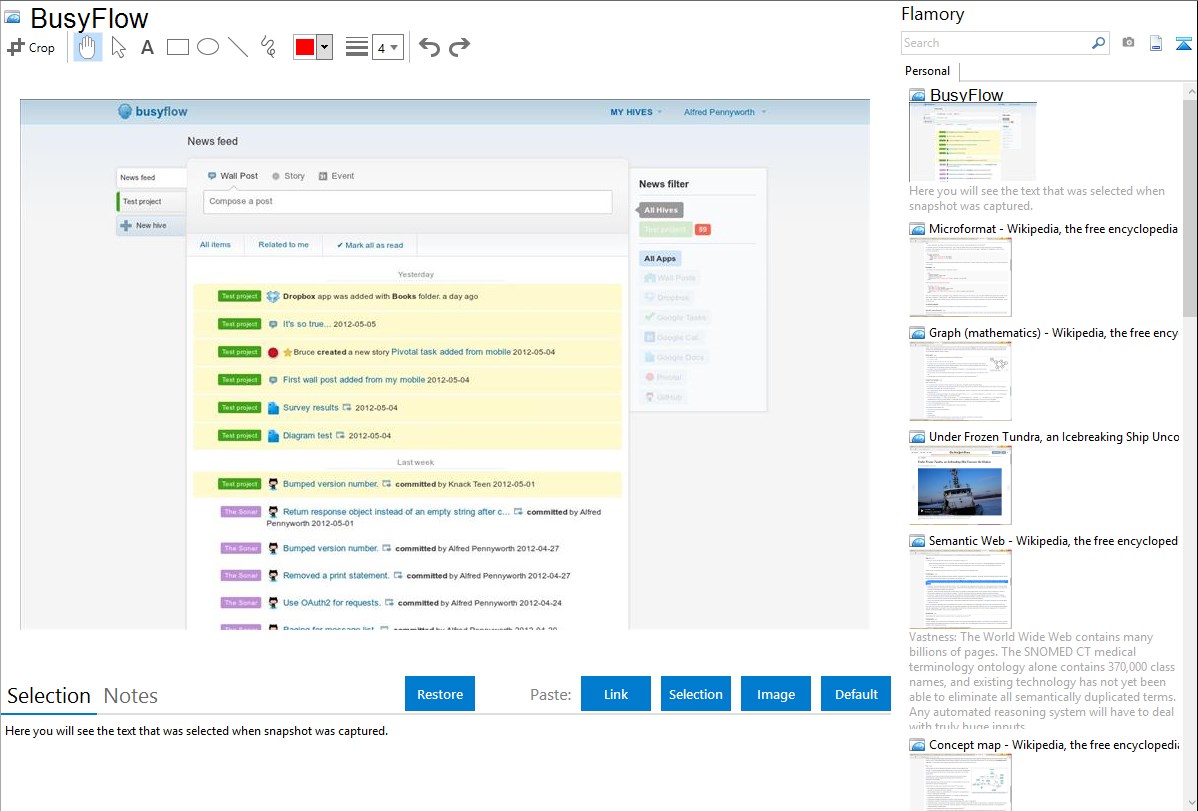The image size is (1198, 811).
Task: Click the icon beside Concept map entry
Action: click(917, 745)
